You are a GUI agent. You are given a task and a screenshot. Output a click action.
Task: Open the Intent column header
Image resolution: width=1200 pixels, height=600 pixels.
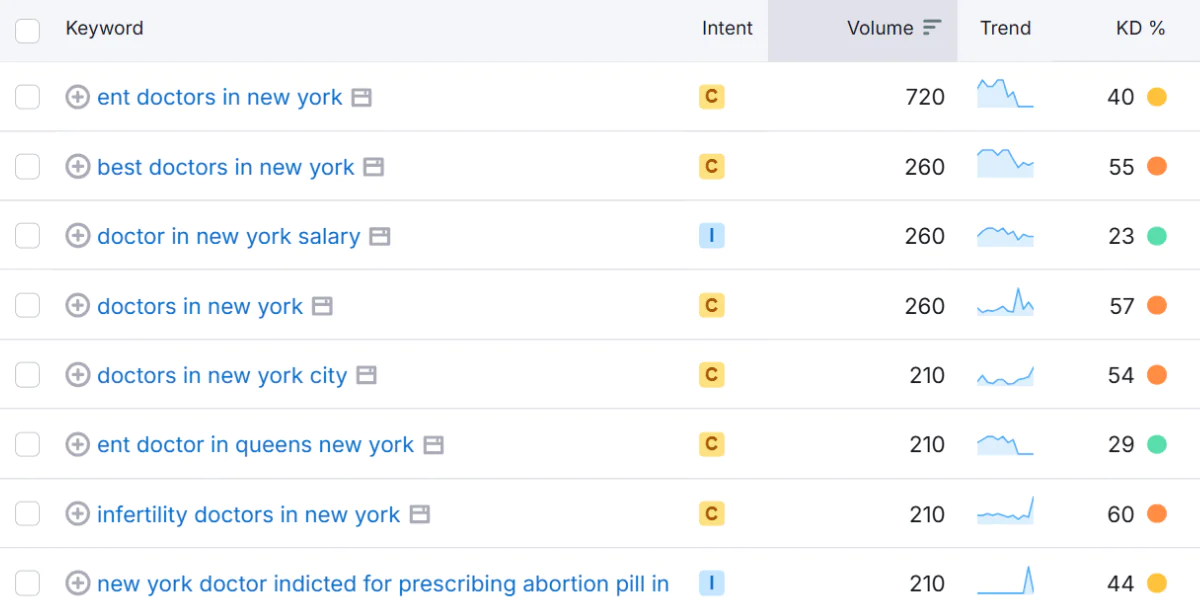click(727, 28)
